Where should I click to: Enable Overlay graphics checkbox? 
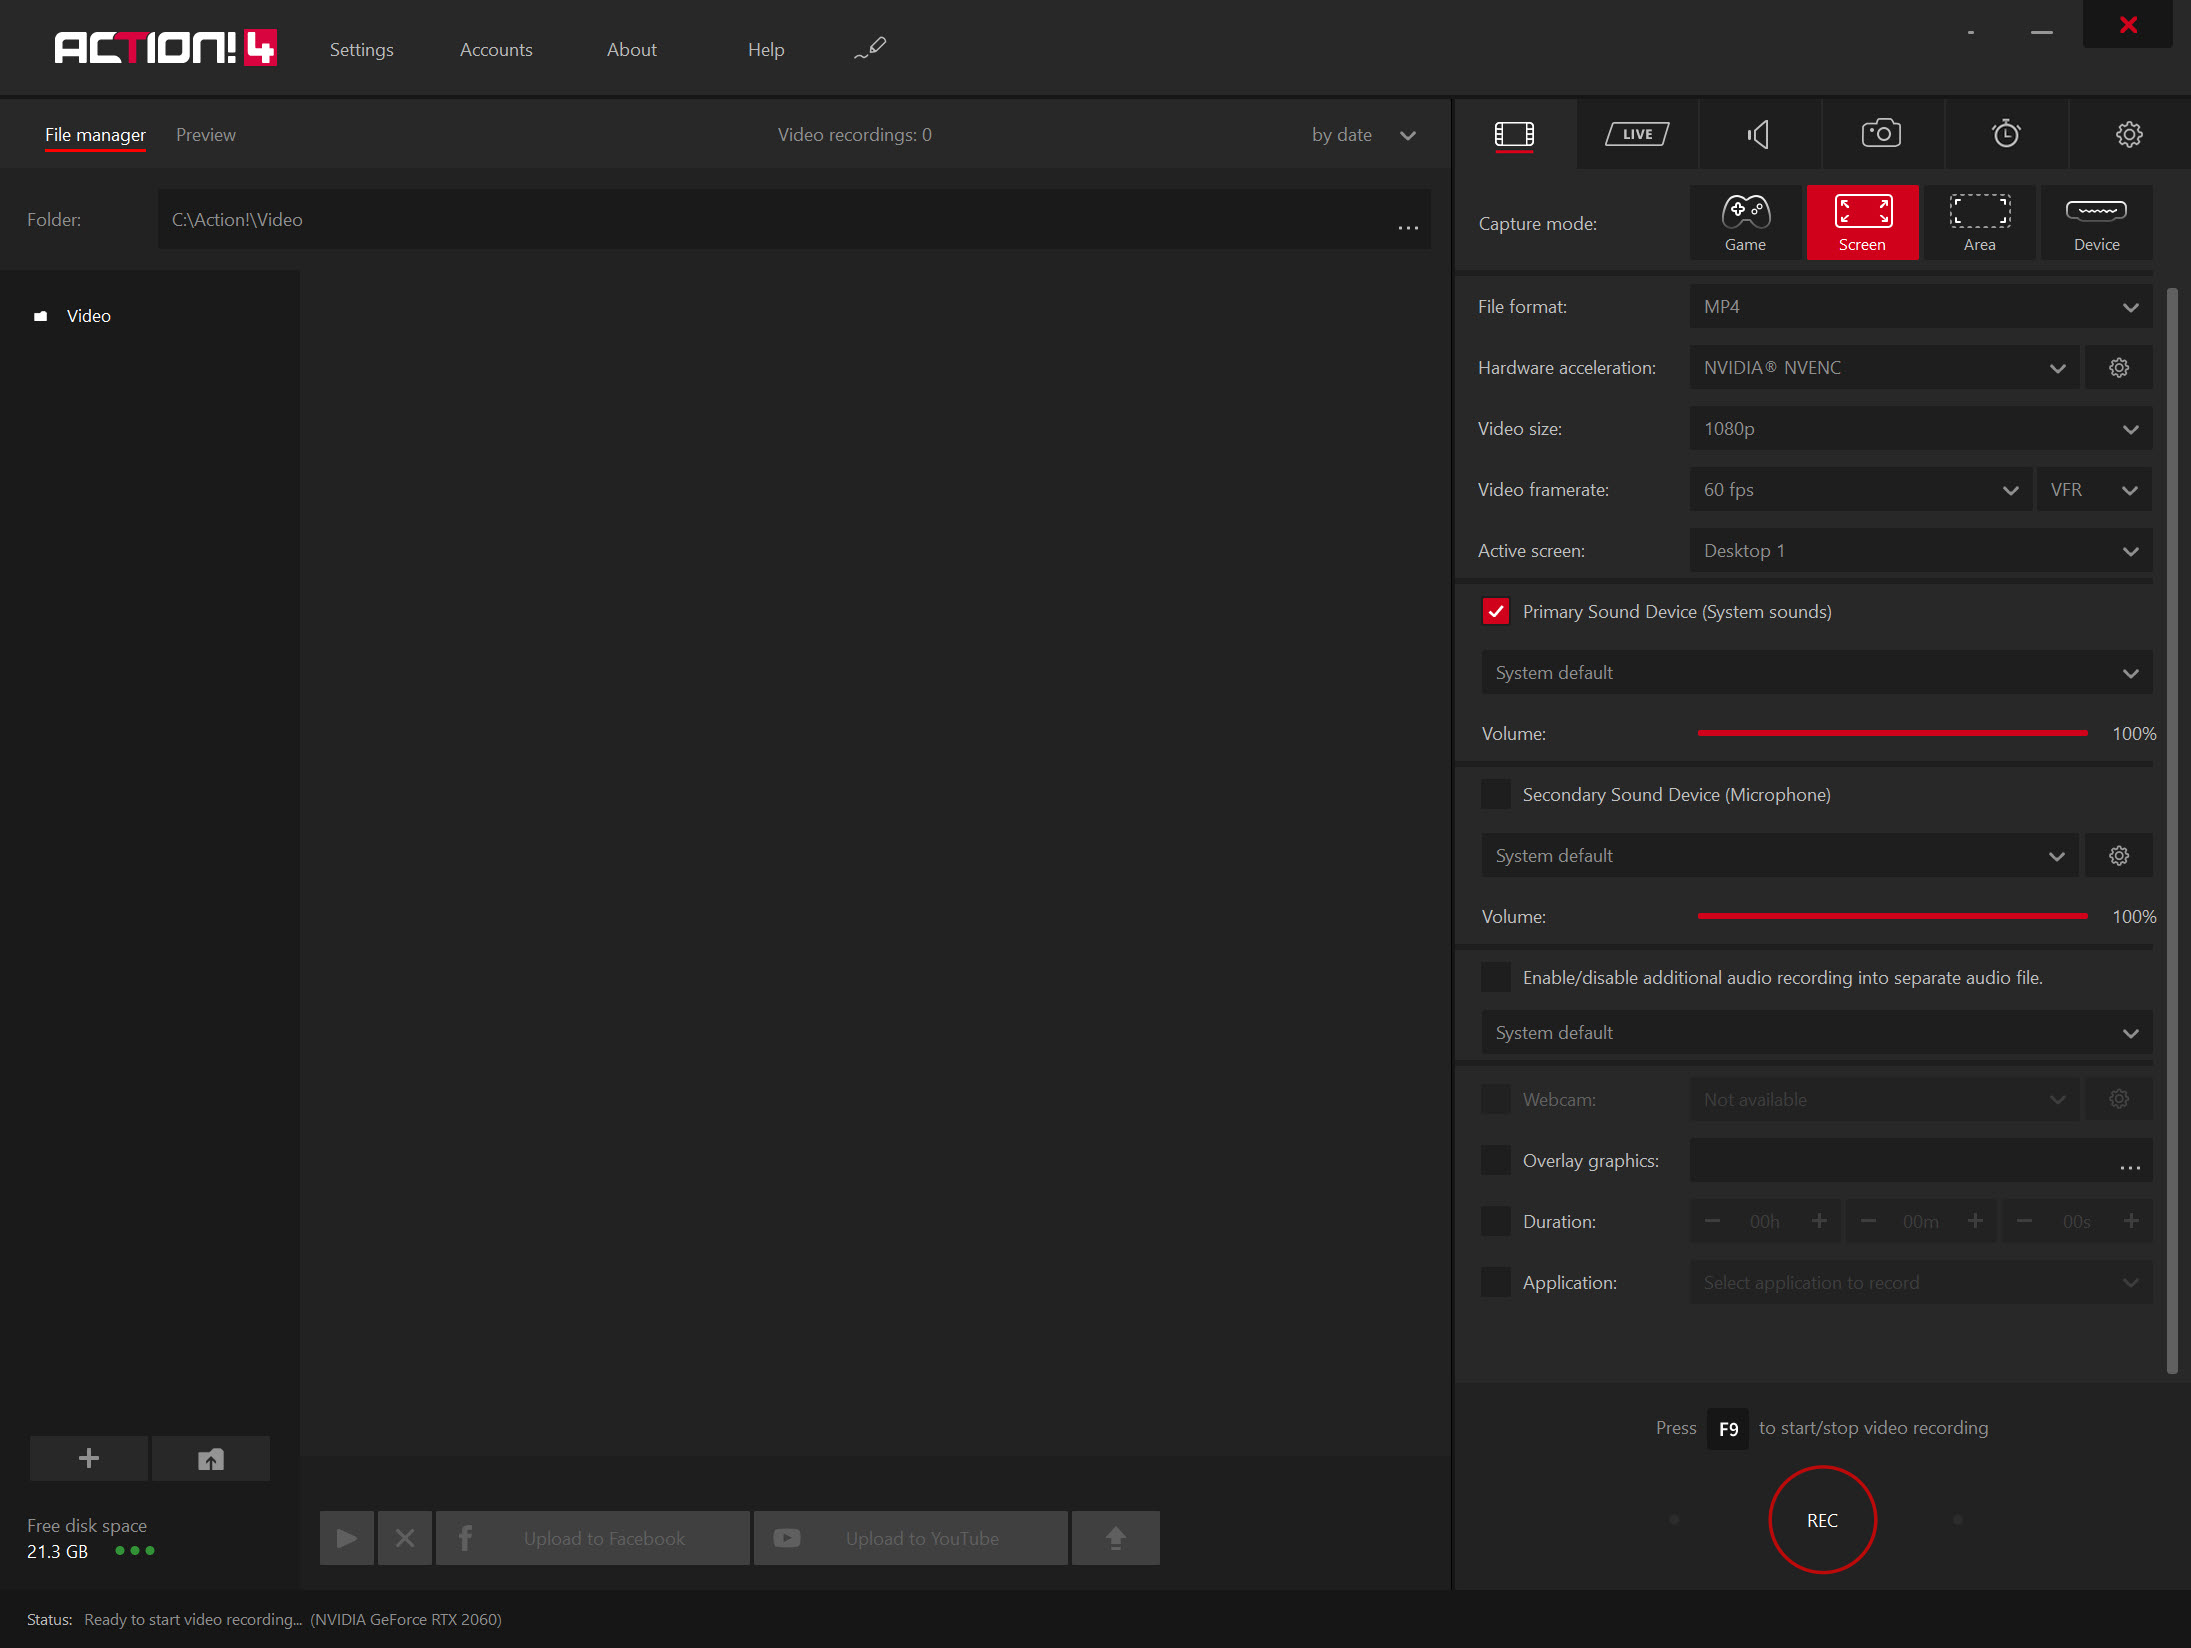(x=1496, y=1160)
